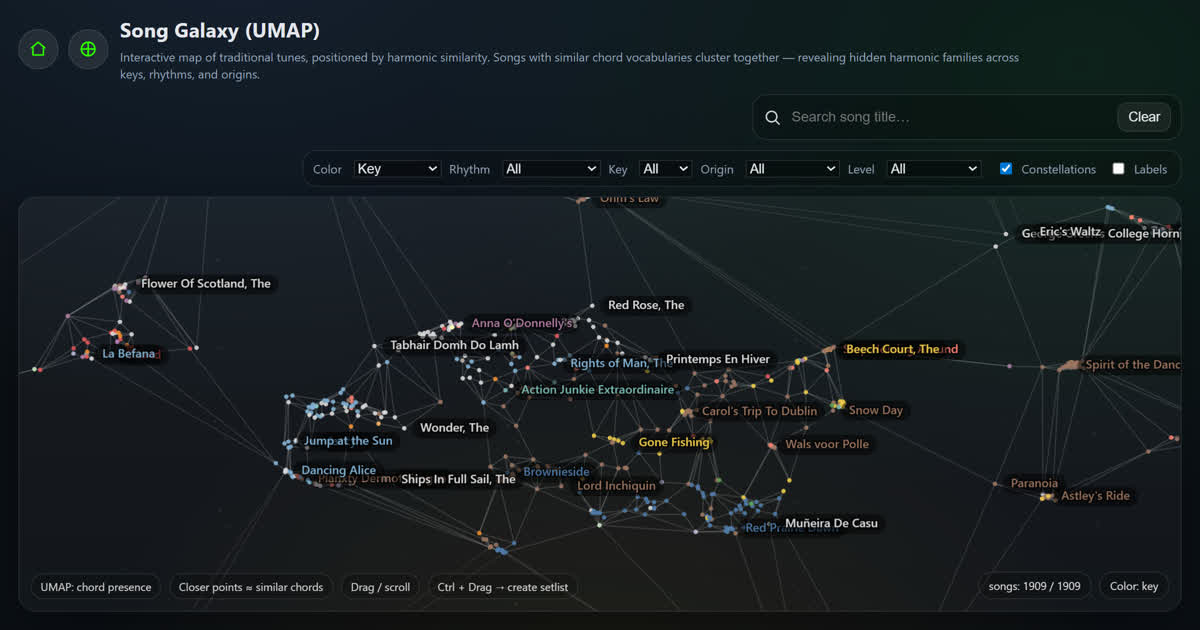1200x630 pixels.
Task: Click the green home icon
Action: (37, 48)
